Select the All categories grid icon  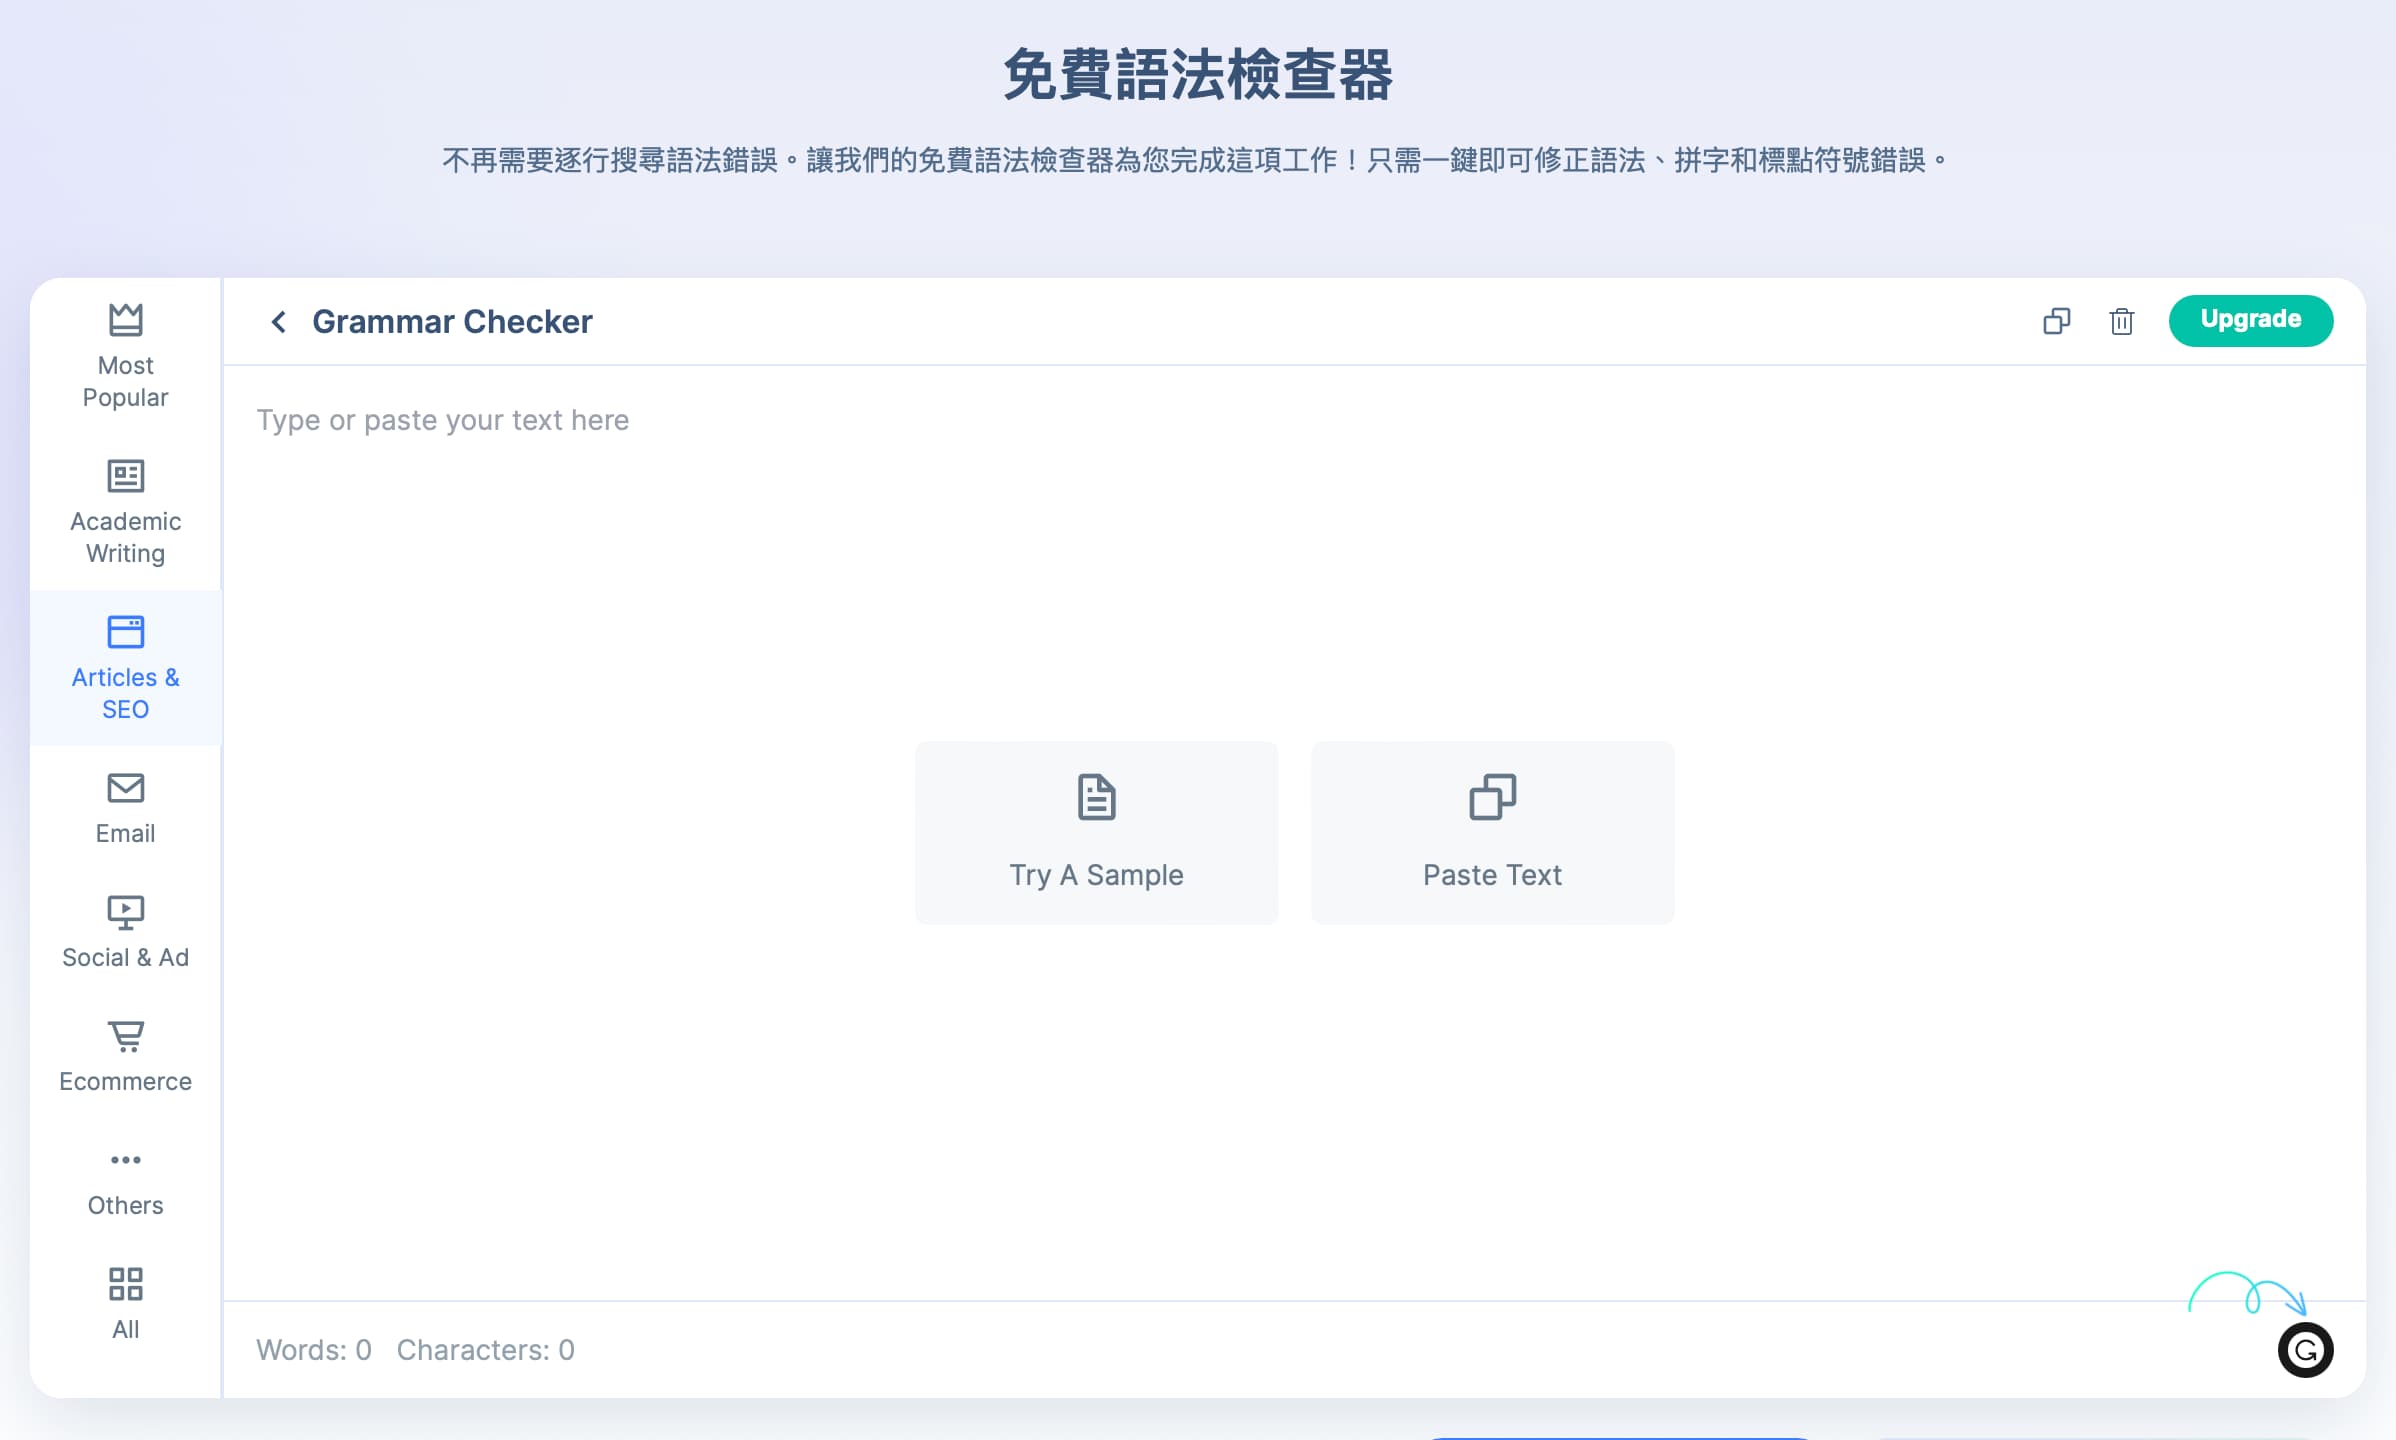click(x=125, y=1284)
